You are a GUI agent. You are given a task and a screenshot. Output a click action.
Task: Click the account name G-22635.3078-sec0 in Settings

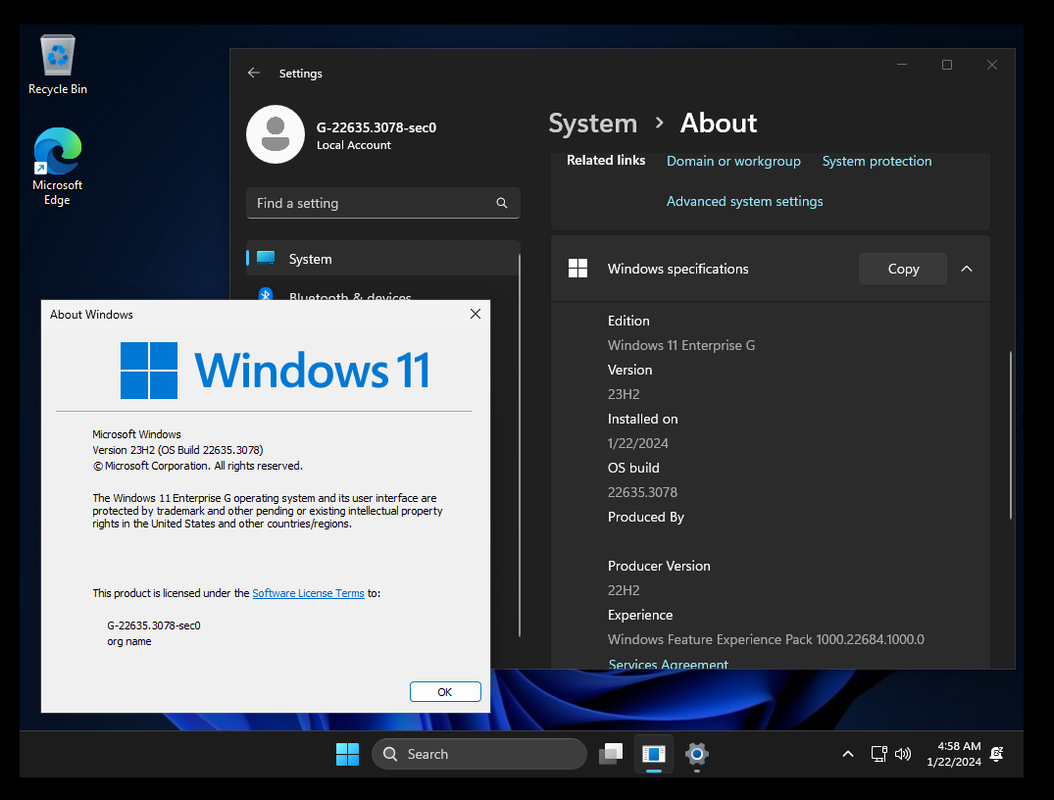point(376,127)
